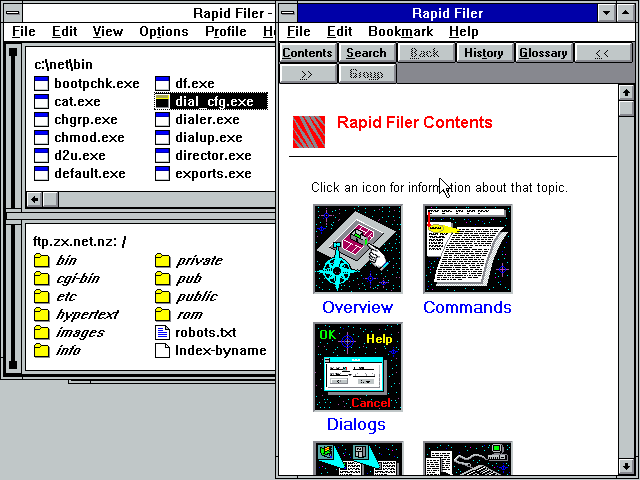Open the Commands help topic icon
The height and width of the screenshot is (480, 640).
coord(468,249)
